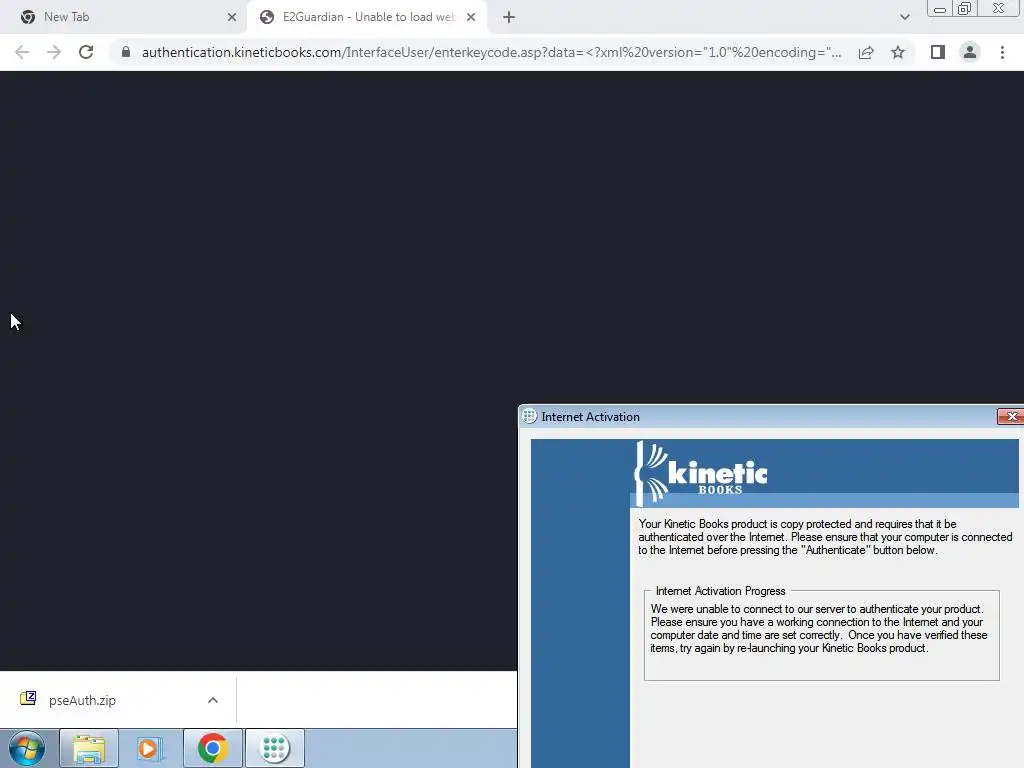This screenshot has height=768, width=1024.
Task: Open Chrome side panel
Action: click(x=938, y=52)
